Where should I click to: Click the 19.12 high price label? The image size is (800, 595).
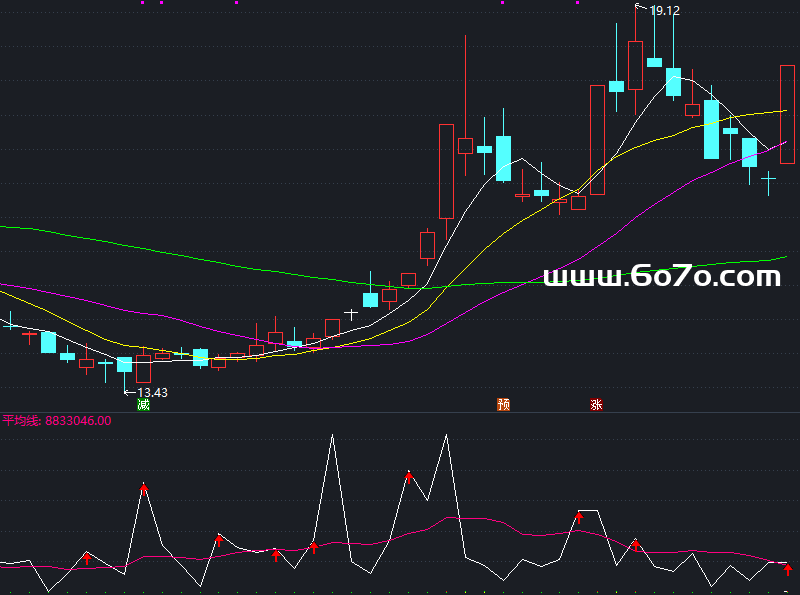pos(664,11)
